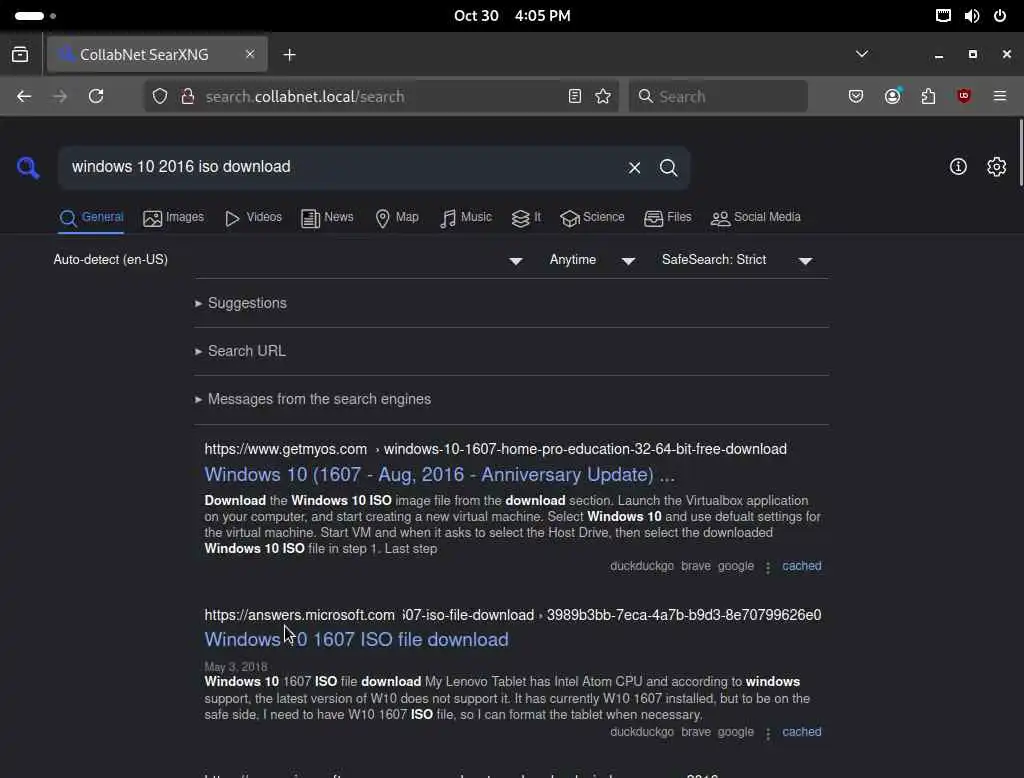List all tabs chevron
1024x778 pixels.
862,54
